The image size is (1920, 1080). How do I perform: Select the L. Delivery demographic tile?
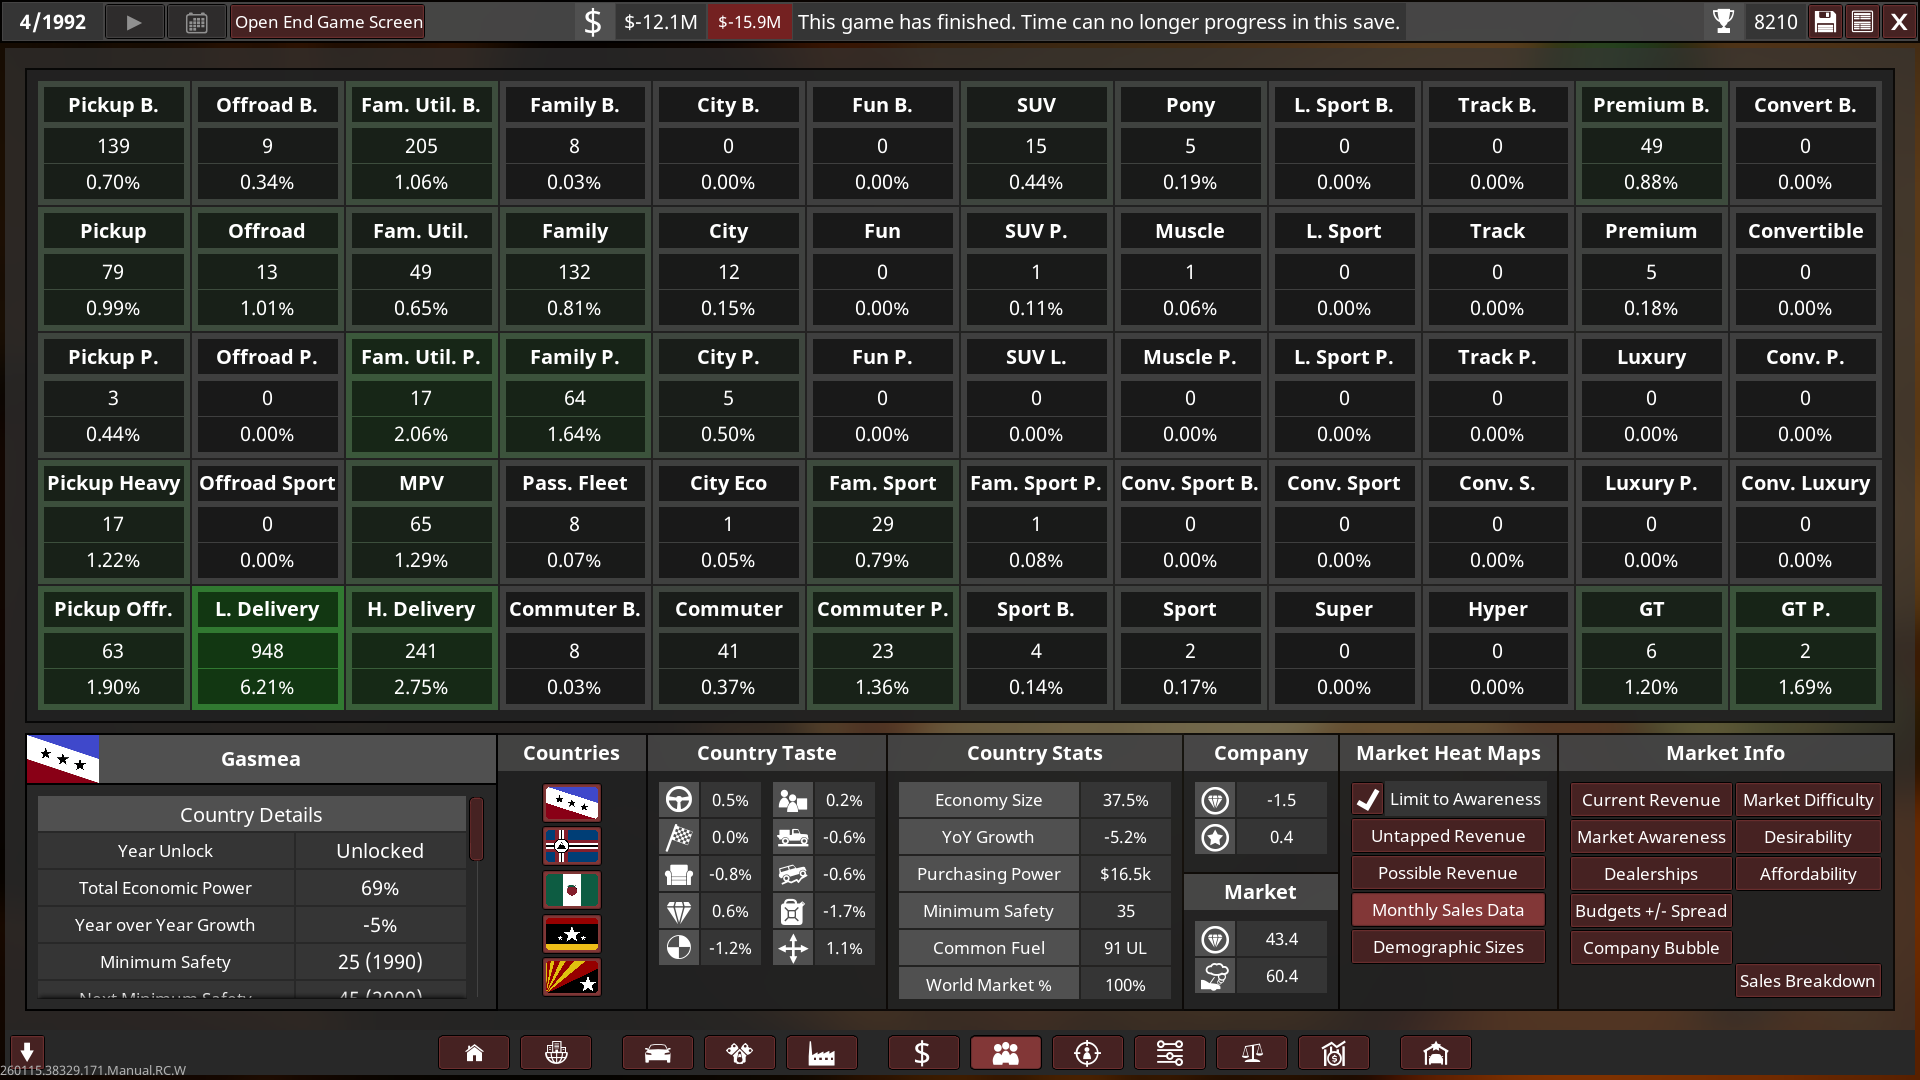pyautogui.click(x=267, y=647)
